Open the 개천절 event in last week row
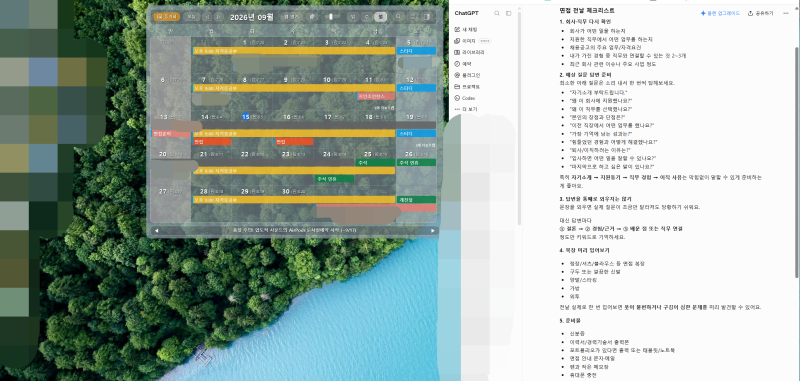800x381 pixels. tap(417, 200)
